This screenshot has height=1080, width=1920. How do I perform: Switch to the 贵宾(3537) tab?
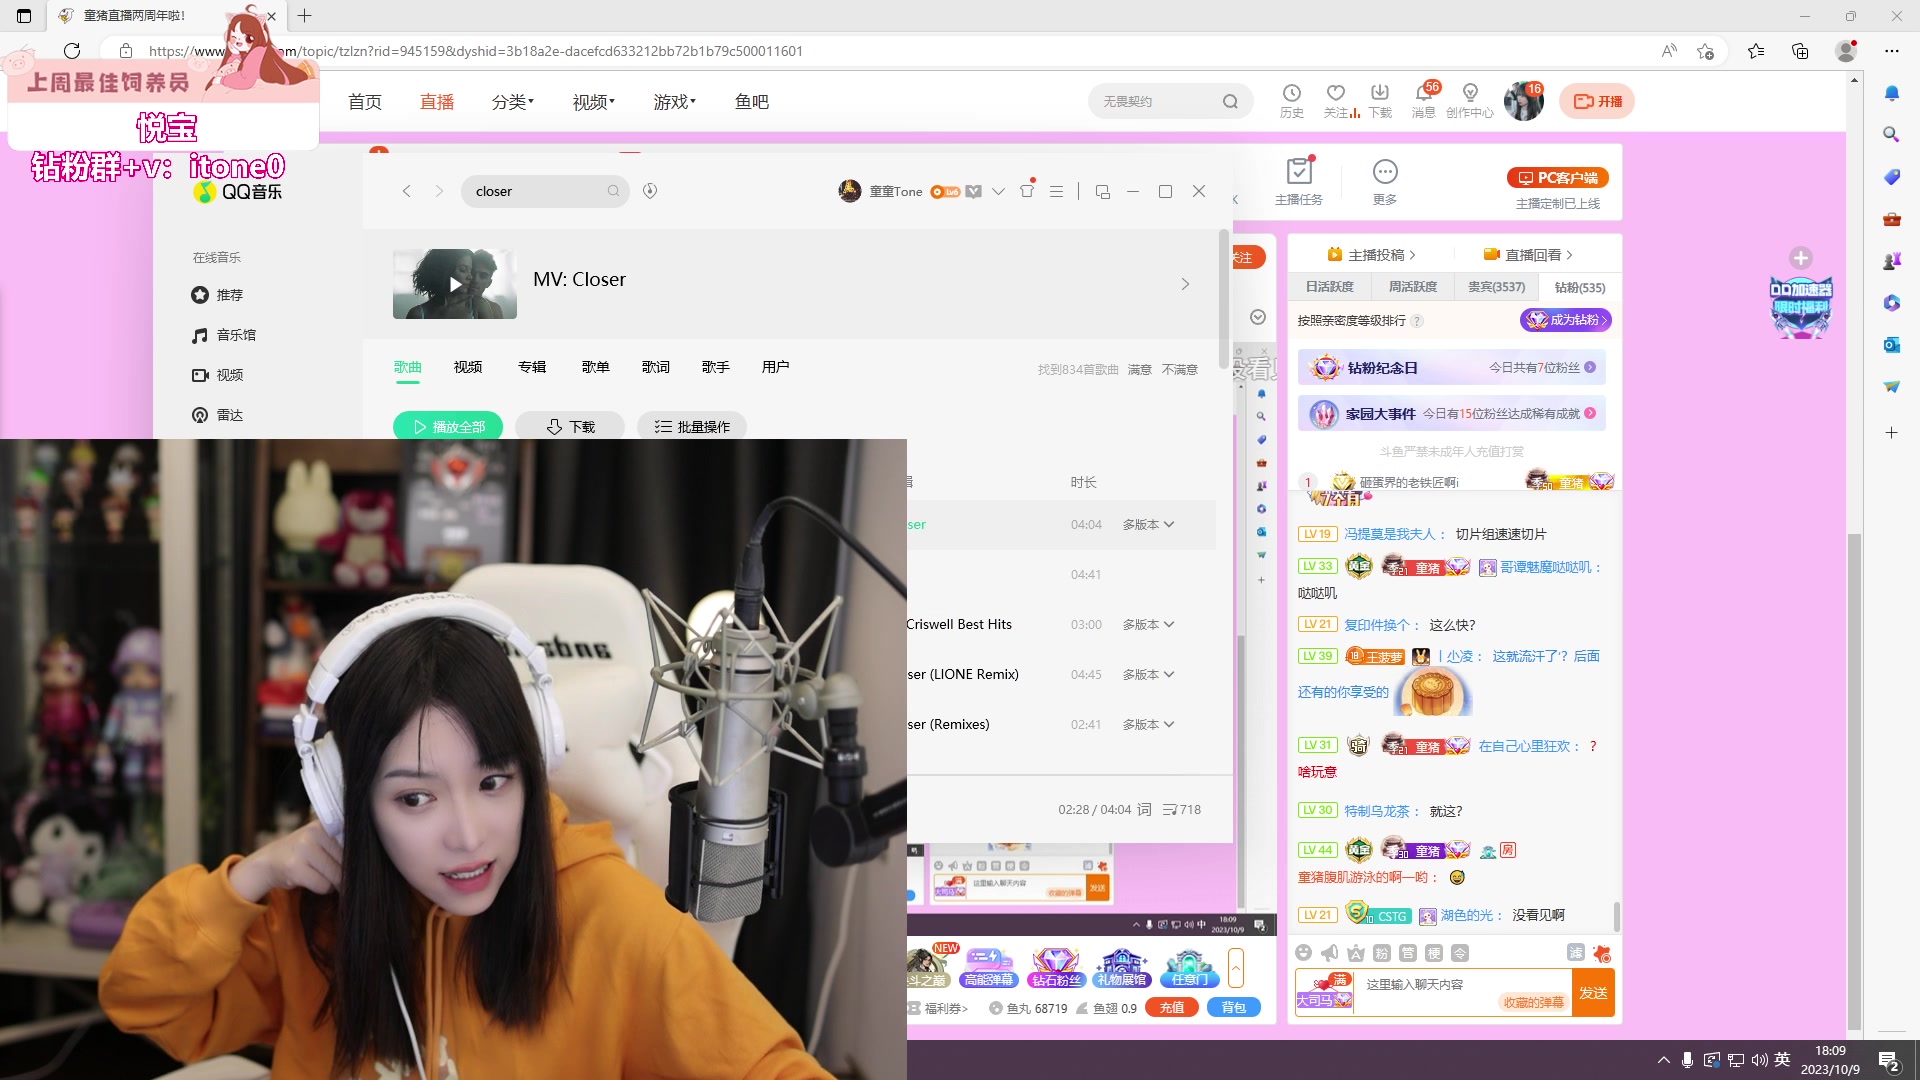[1496, 287]
